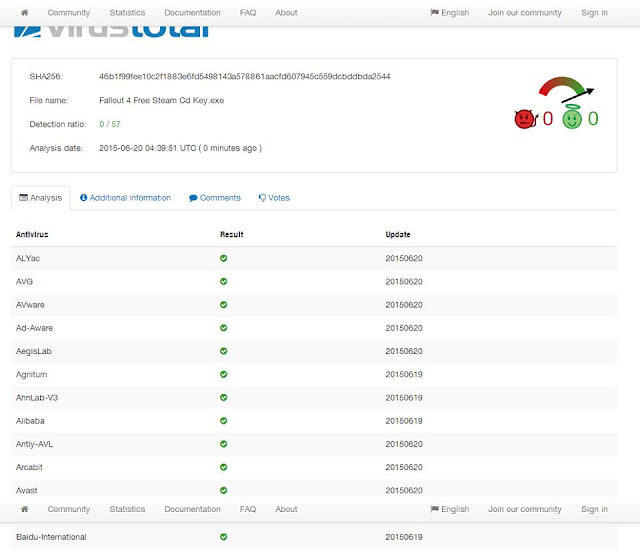Select the SHA256 hash value
640x552 pixels.
[x=244, y=76]
